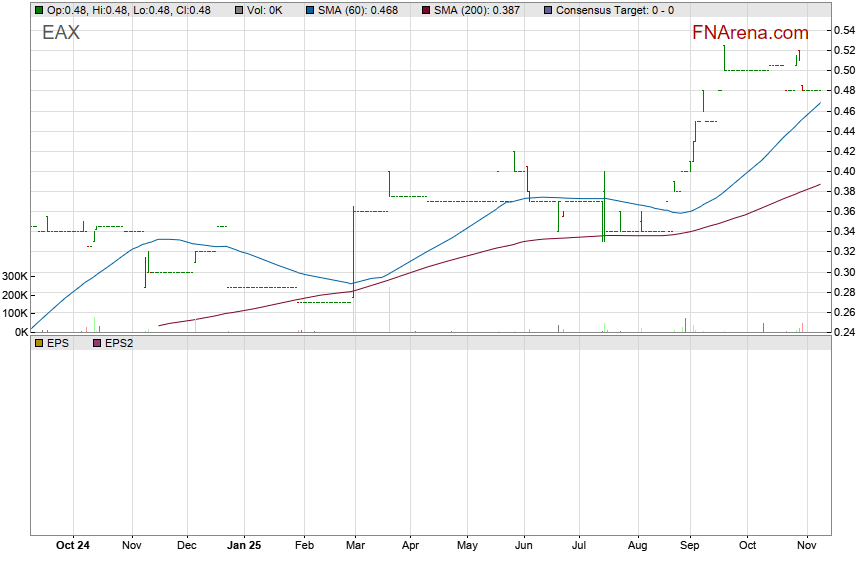Click the 0.54 price axis label

pyautogui.click(x=843, y=31)
